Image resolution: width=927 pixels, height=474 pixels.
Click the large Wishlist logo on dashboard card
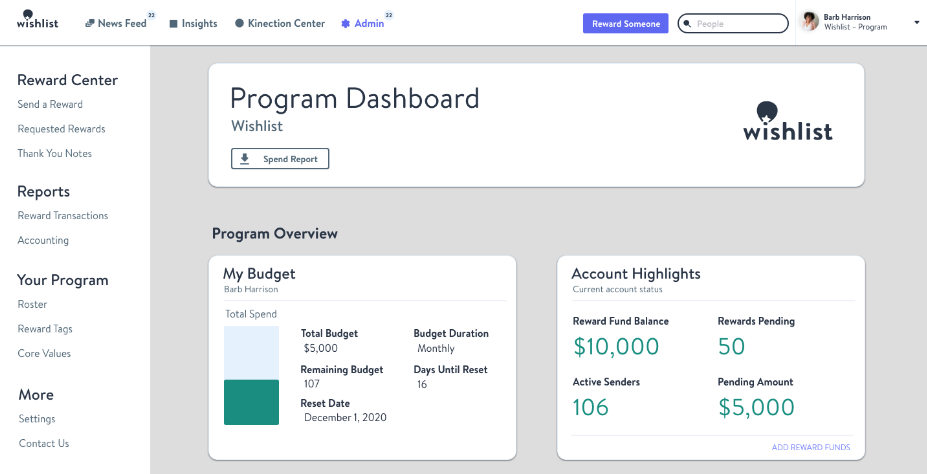(787, 121)
